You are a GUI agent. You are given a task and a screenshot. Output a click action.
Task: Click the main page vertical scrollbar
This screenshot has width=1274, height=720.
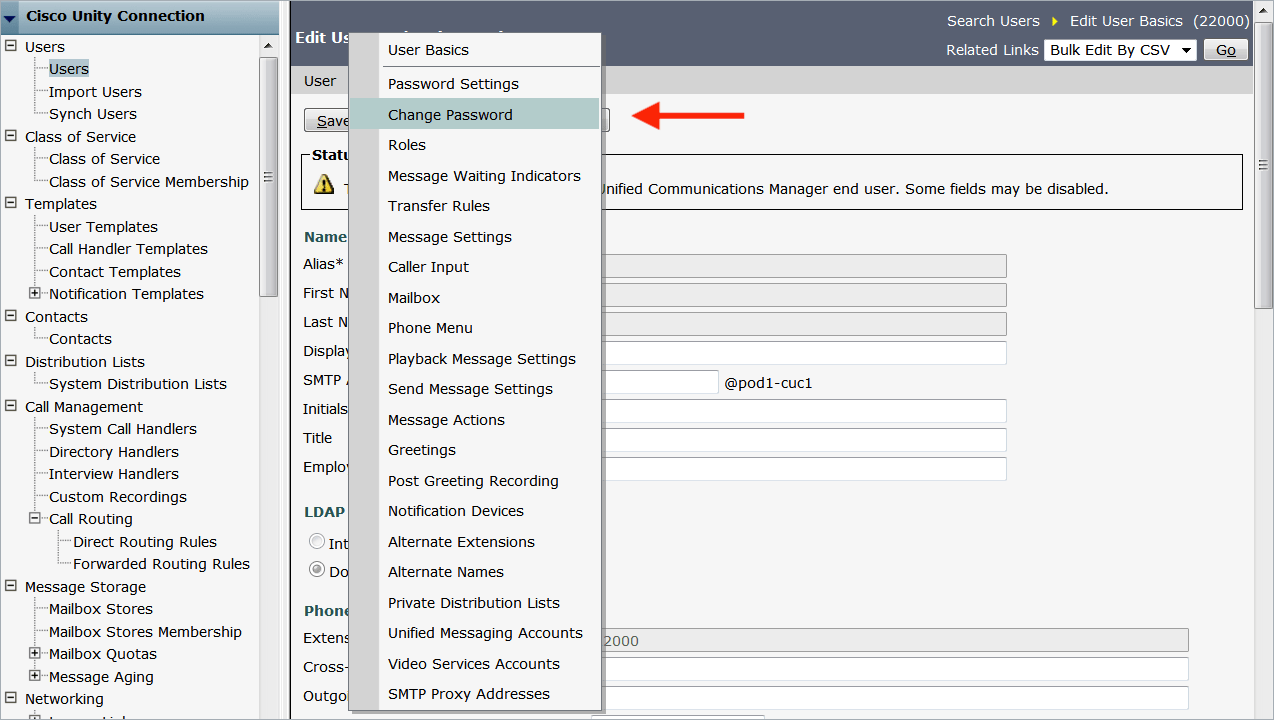[1264, 165]
